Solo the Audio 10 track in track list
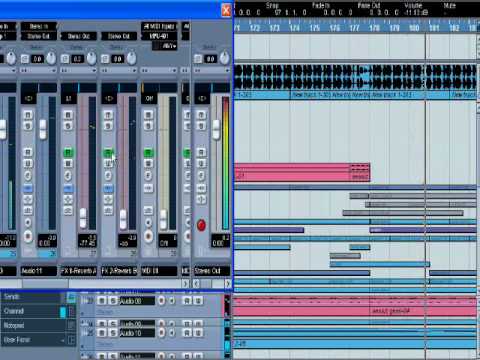480x360 pixels. pos(113,333)
